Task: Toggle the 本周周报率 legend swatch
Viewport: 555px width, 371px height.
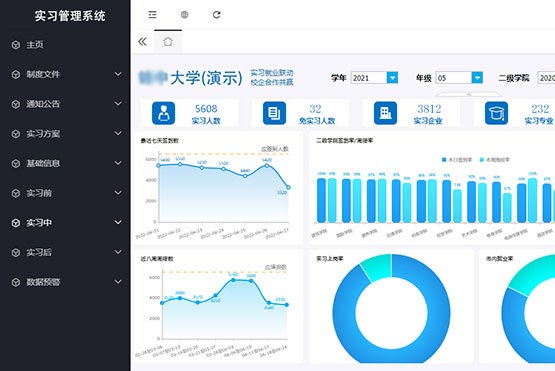Action: pos(482,160)
